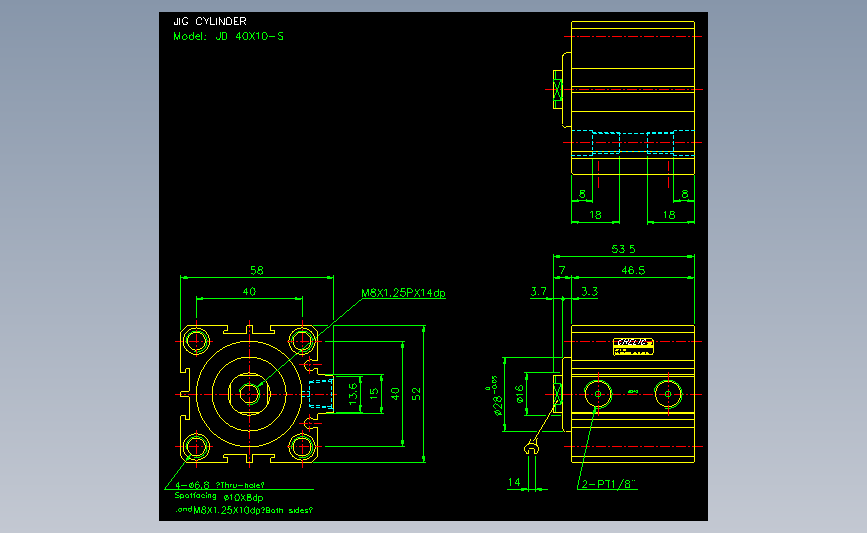This screenshot has height=533, width=867.
Task: Click the "JIG CYLINDER" title text
Action: pyautogui.click(x=210, y=22)
